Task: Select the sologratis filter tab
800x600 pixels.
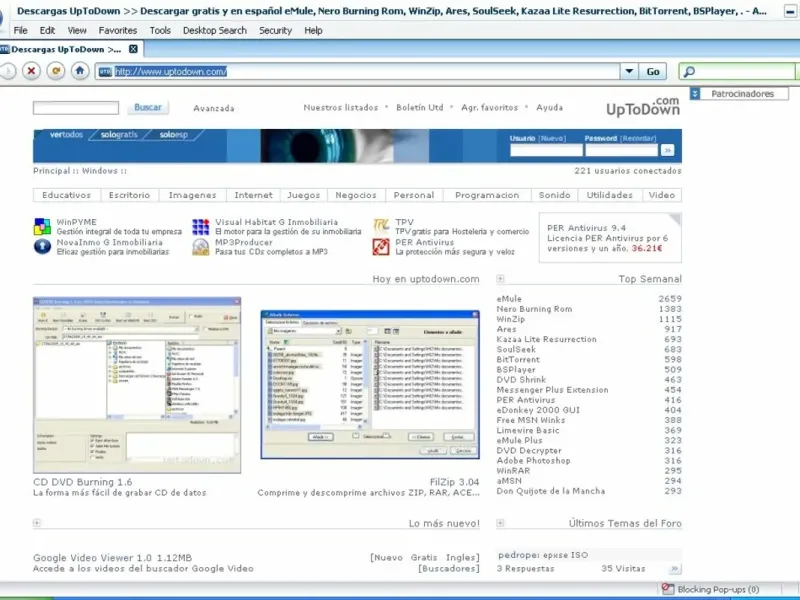Action: (119, 135)
